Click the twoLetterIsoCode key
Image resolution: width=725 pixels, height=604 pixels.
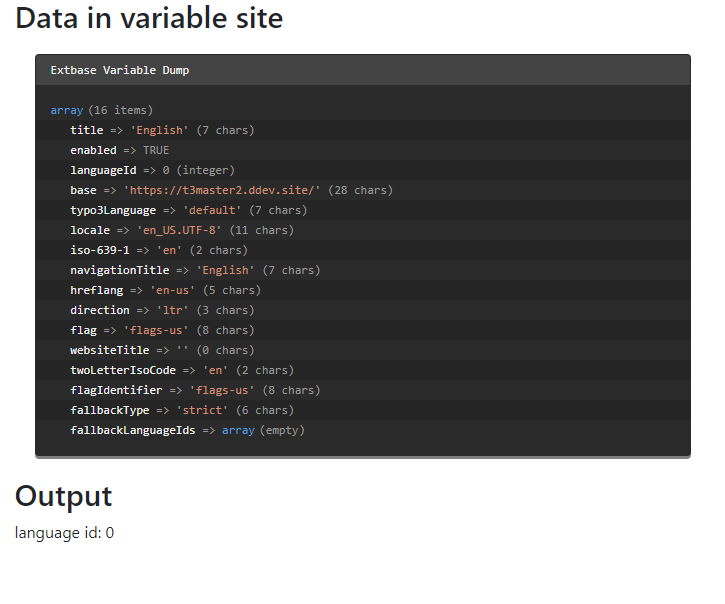click(x=123, y=370)
